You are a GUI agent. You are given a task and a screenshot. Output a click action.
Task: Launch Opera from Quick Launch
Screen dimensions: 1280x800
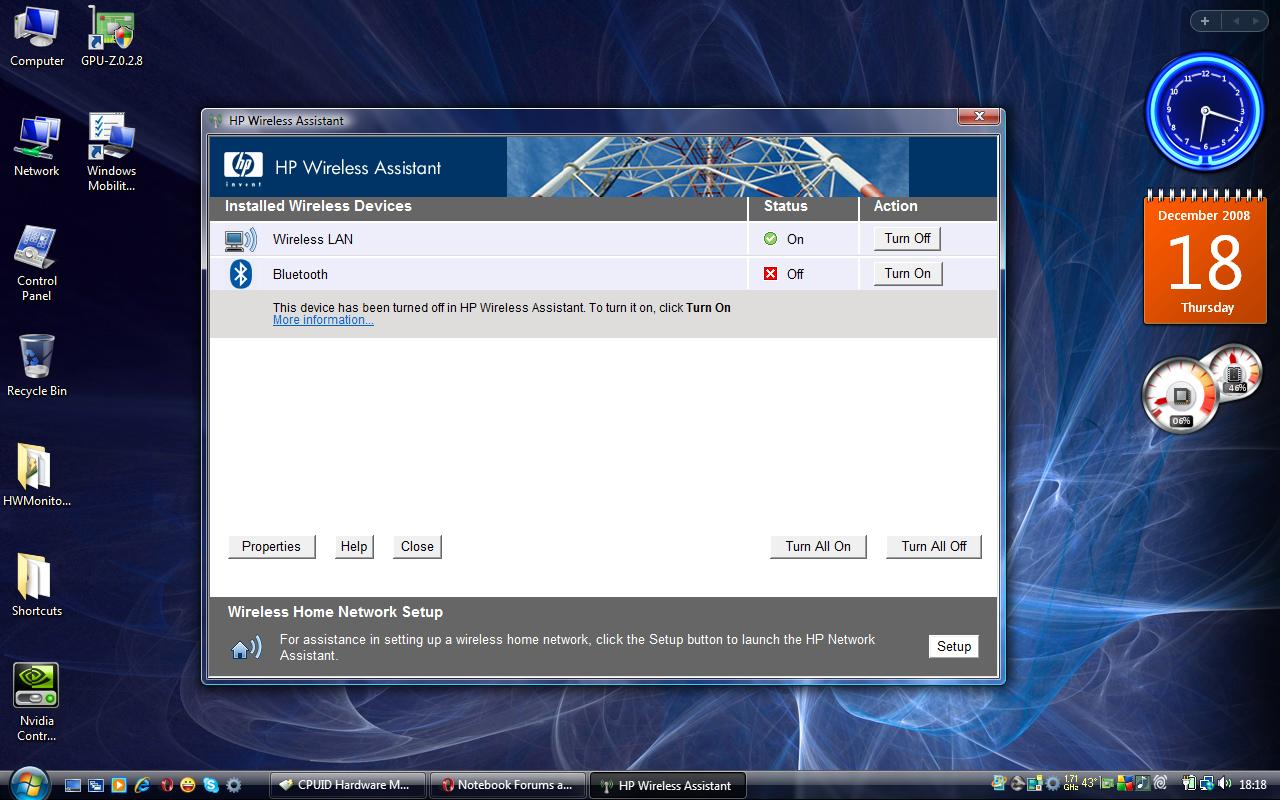166,785
